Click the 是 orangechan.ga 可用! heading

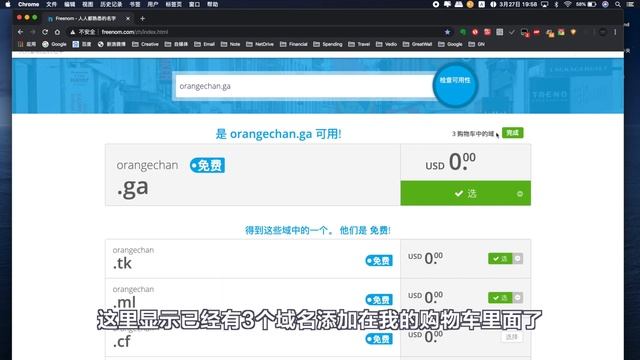278,134
